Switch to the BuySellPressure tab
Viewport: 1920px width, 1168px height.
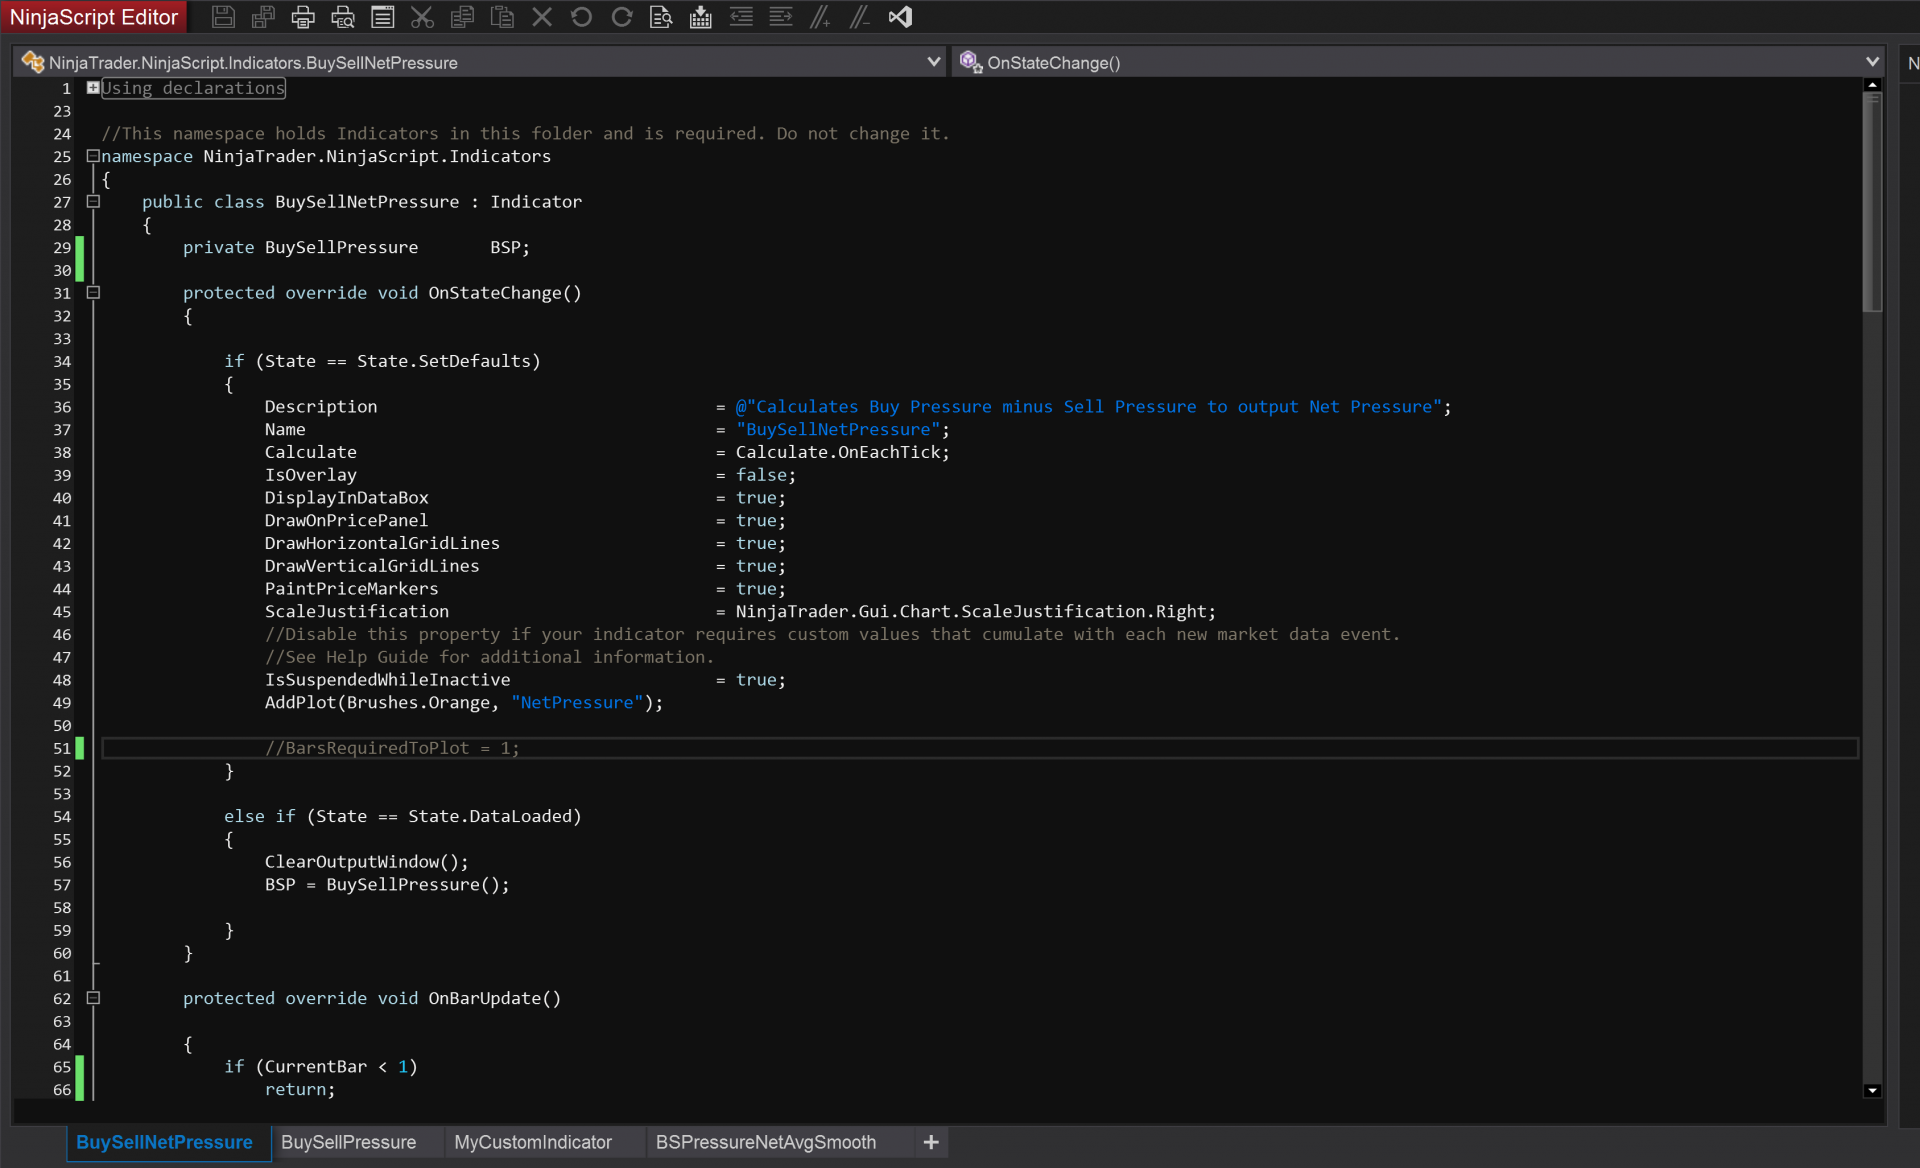coord(348,1142)
